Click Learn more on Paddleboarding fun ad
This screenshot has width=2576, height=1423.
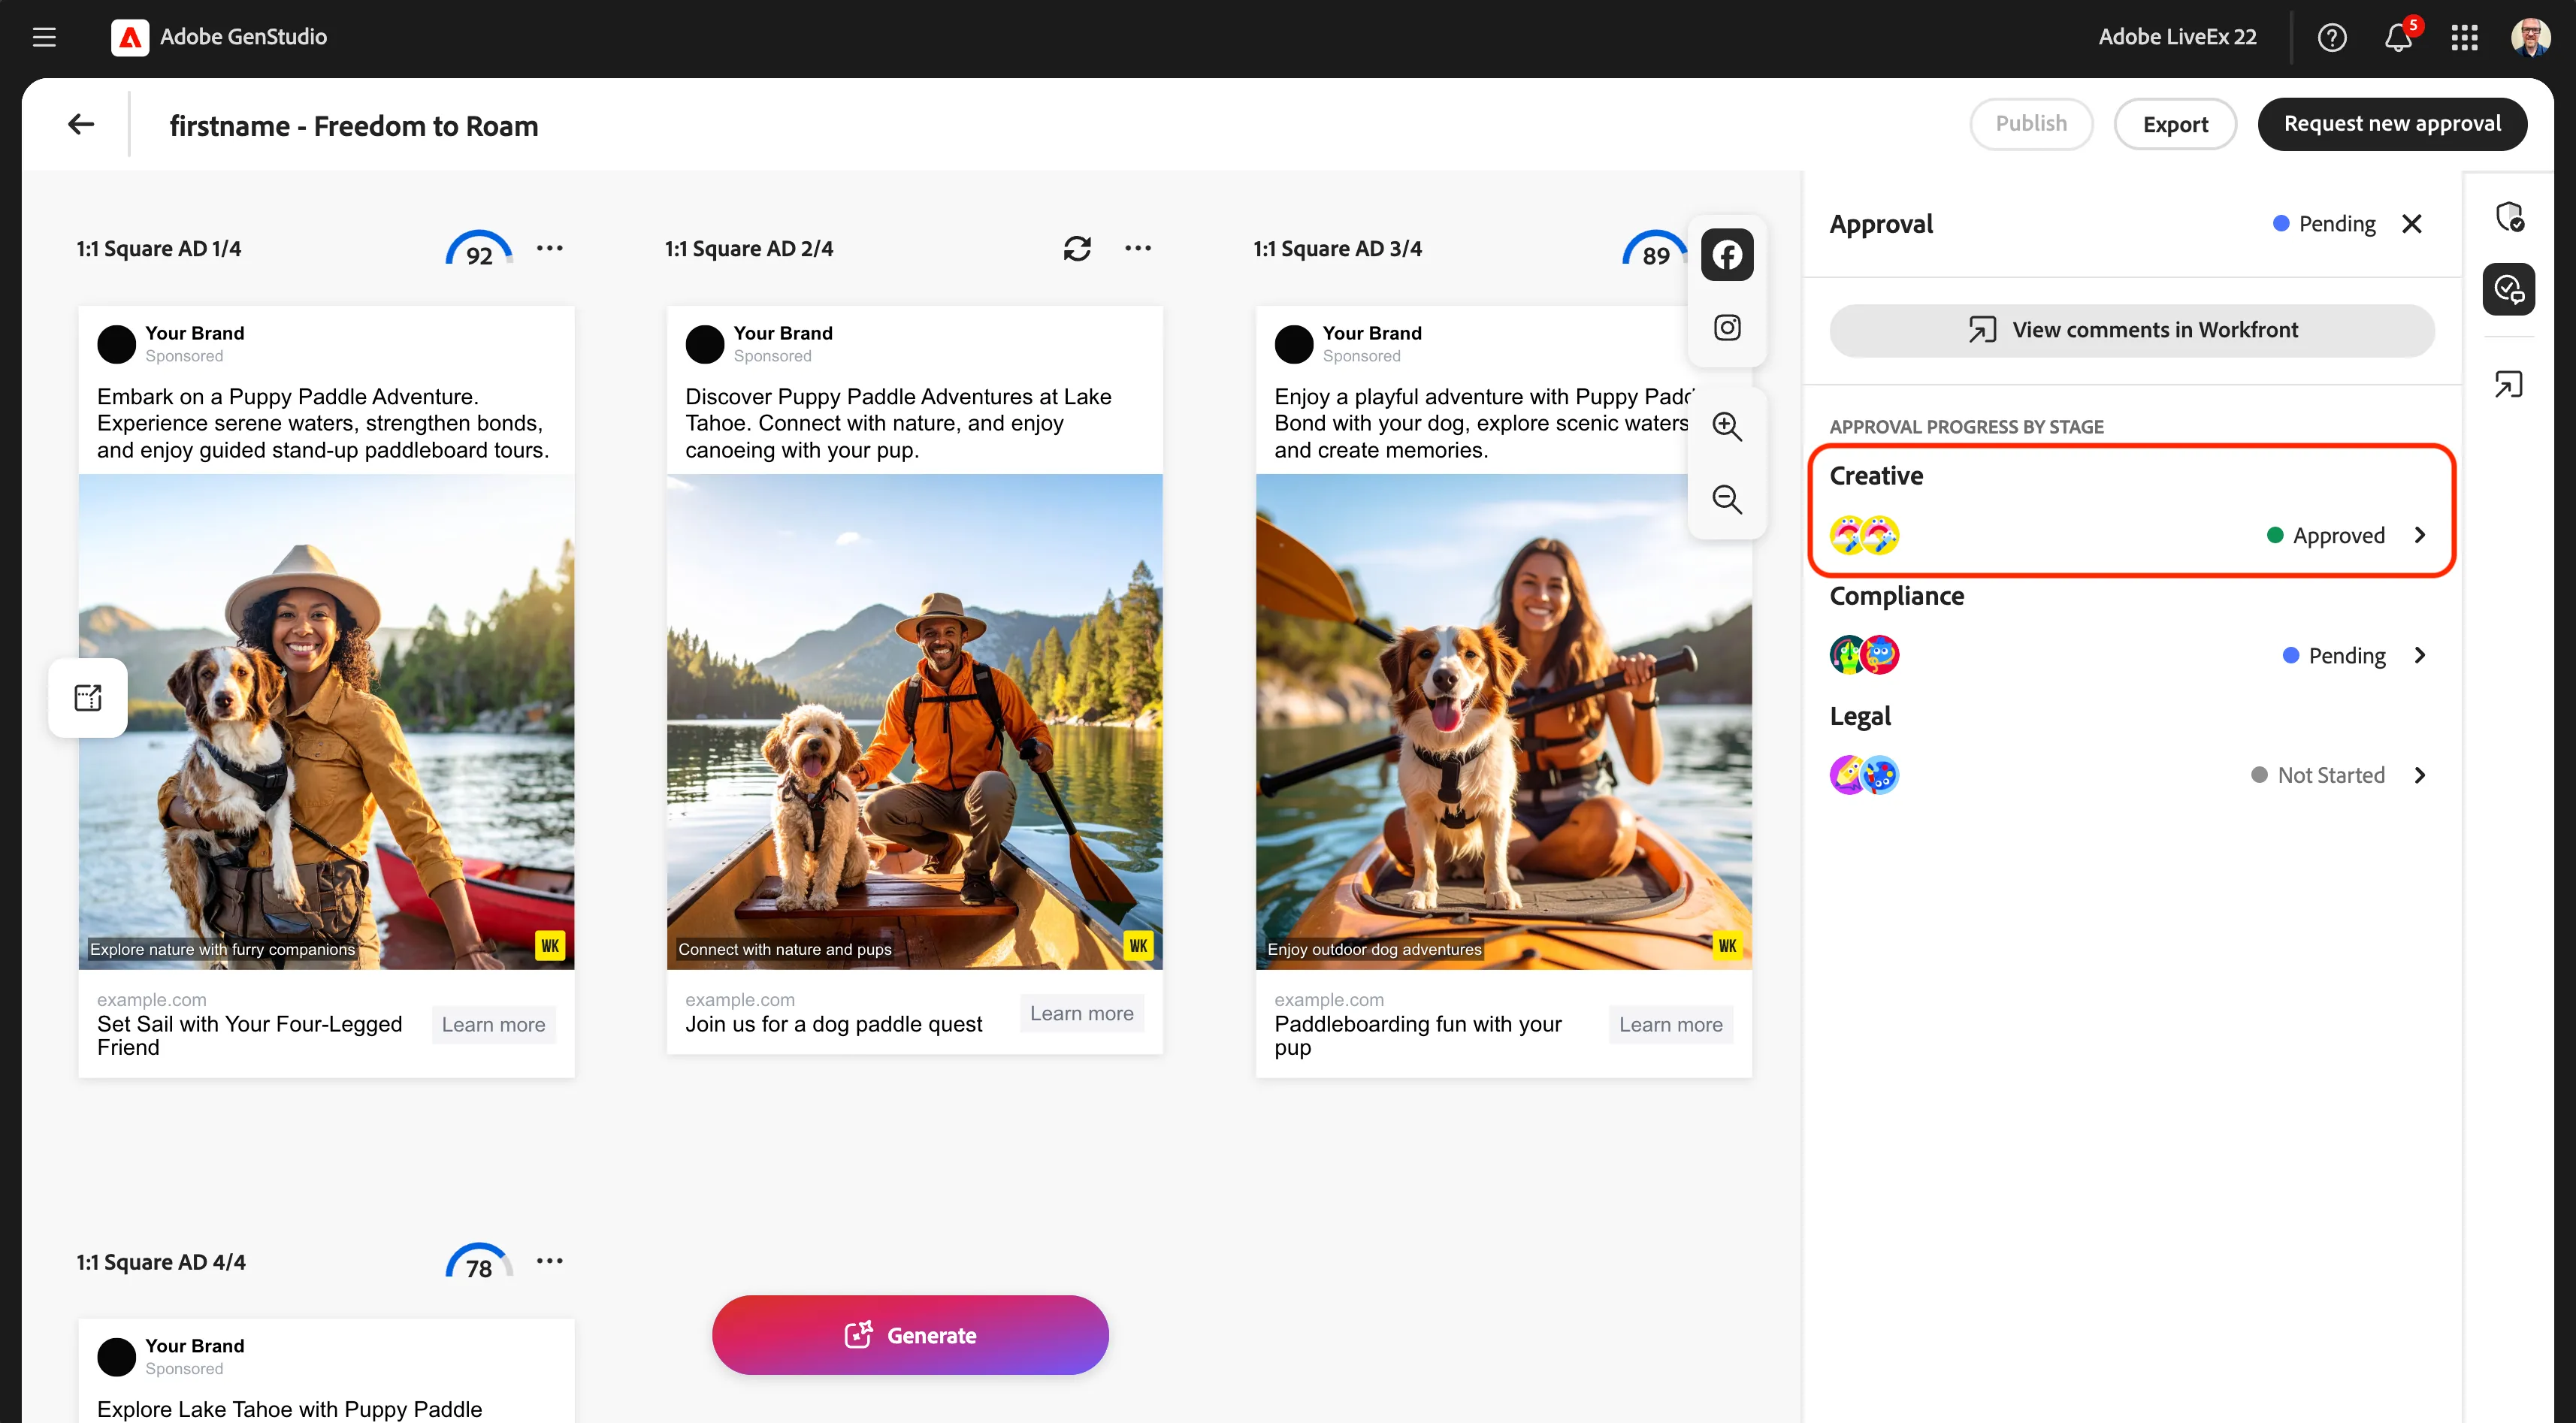pyautogui.click(x=1671, y=1025)
